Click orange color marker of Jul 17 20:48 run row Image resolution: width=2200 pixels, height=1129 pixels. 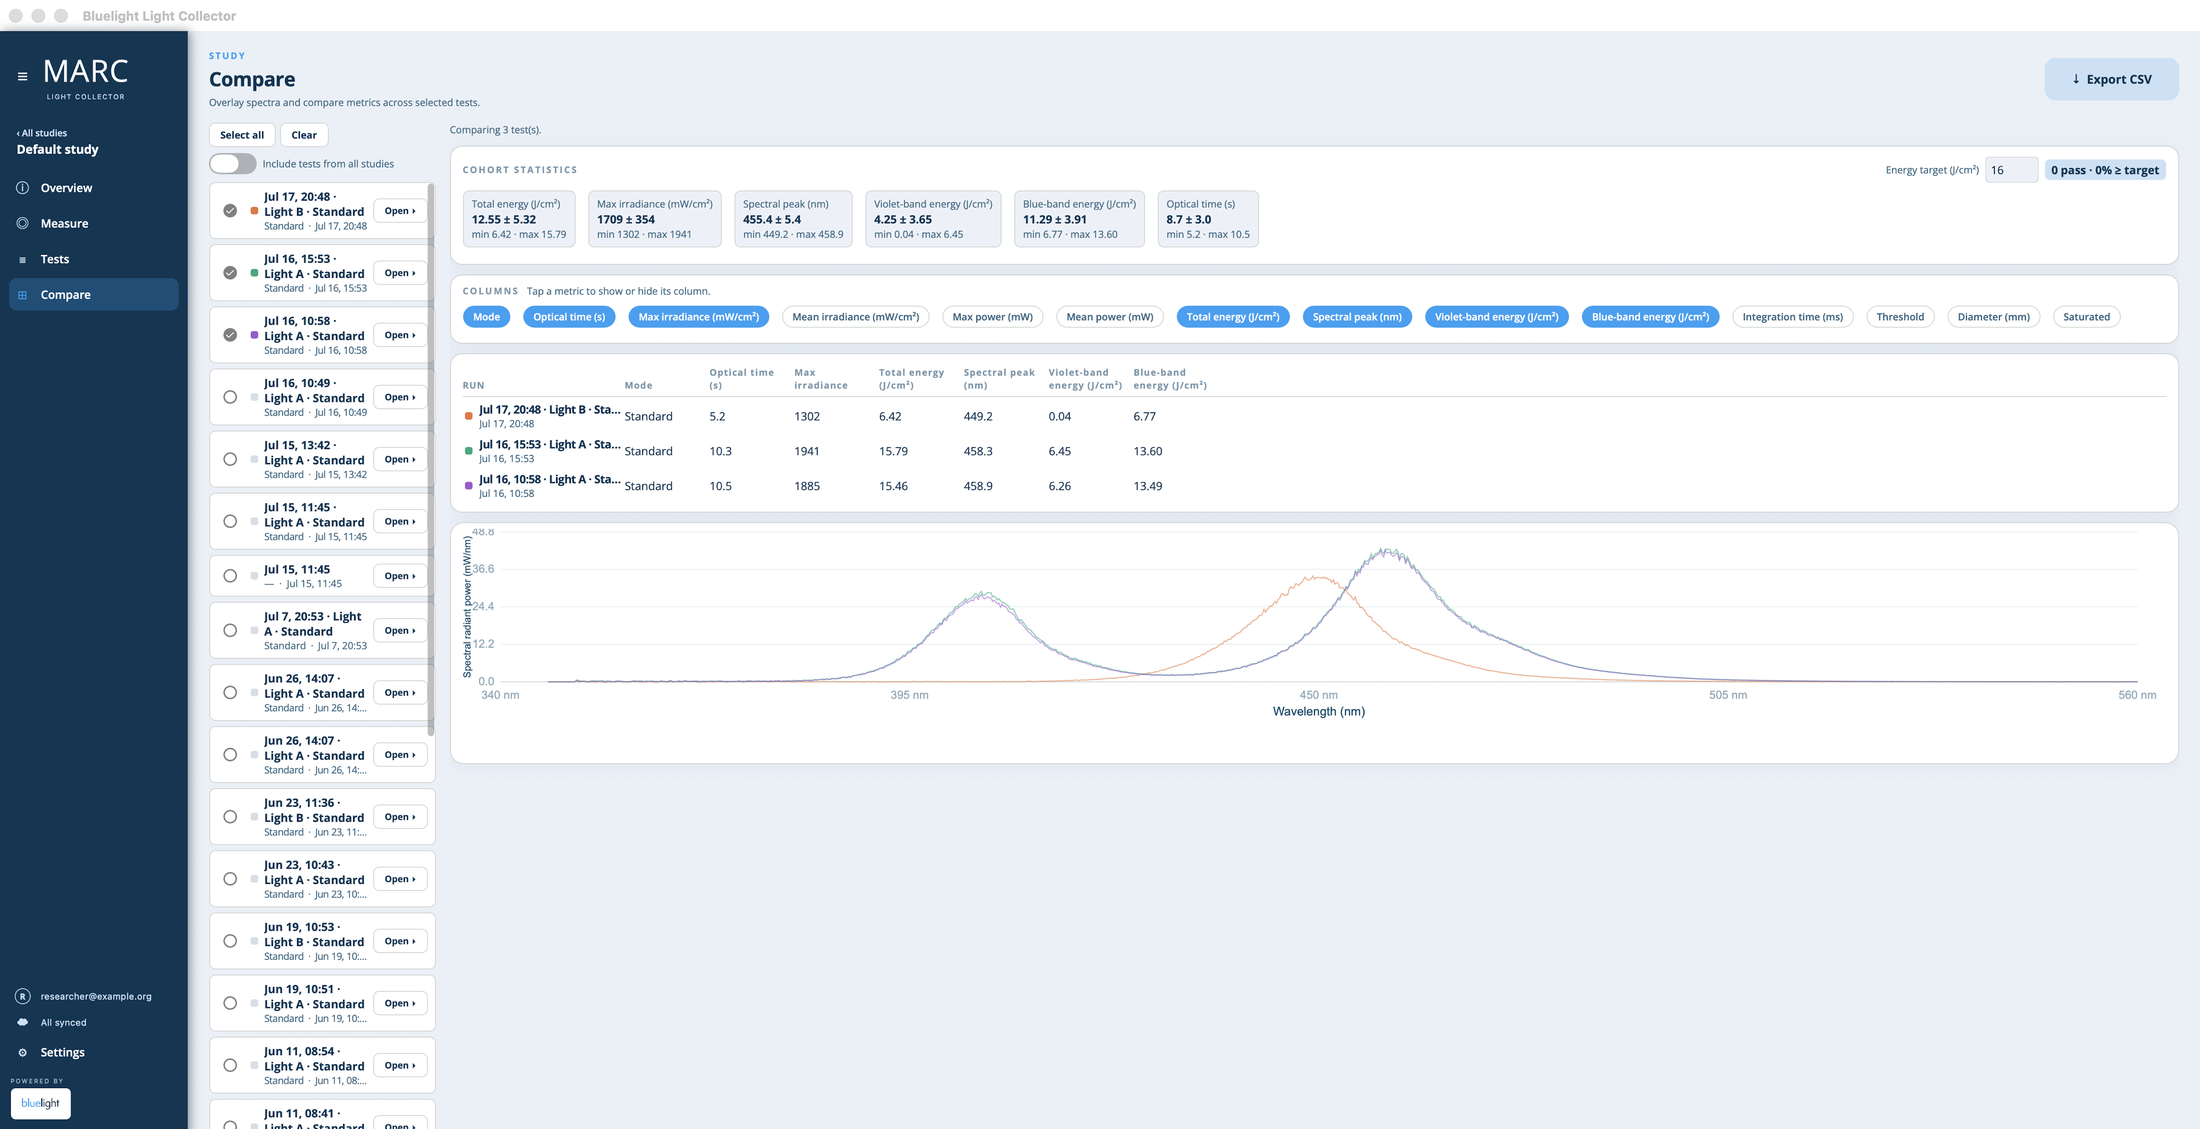pyautogui.click(x=468, y=416)
